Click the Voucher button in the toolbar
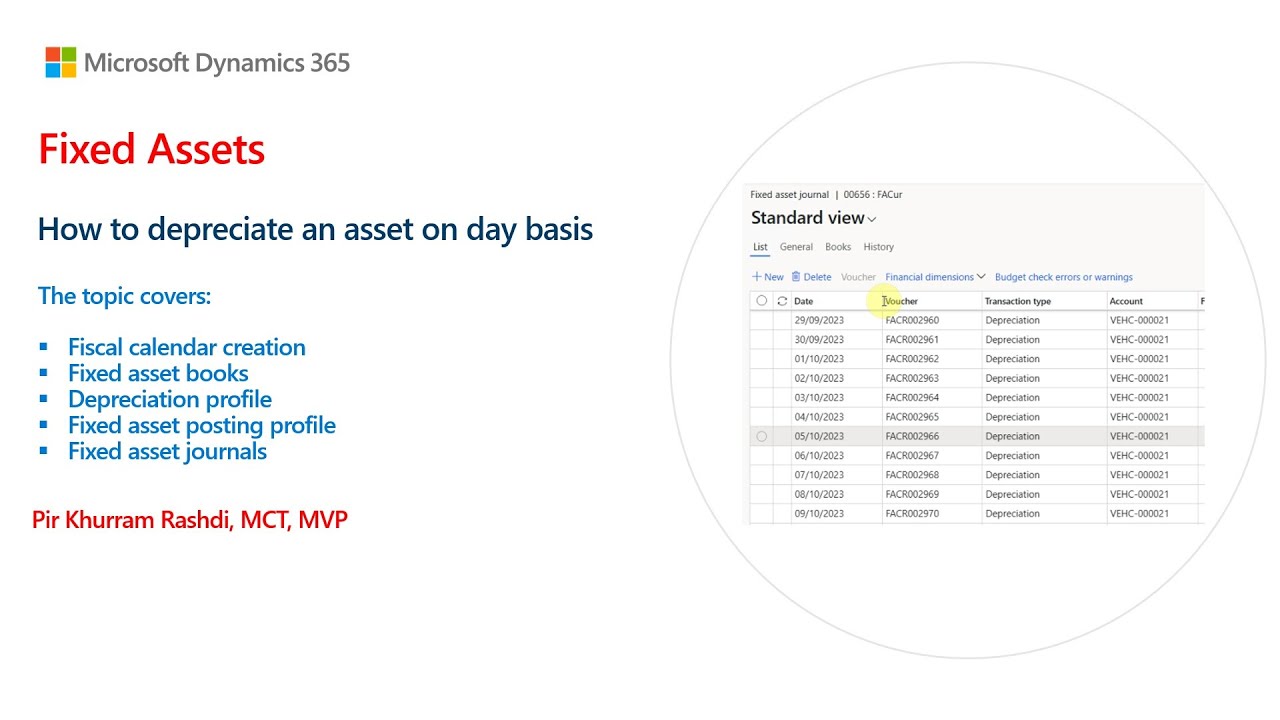 (x=858, y=277)
